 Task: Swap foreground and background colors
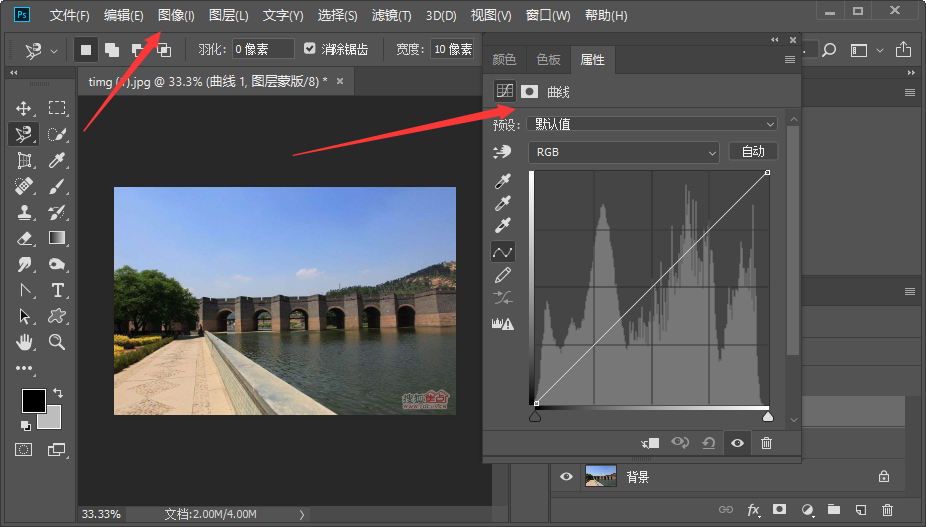(x=58, y=392)
